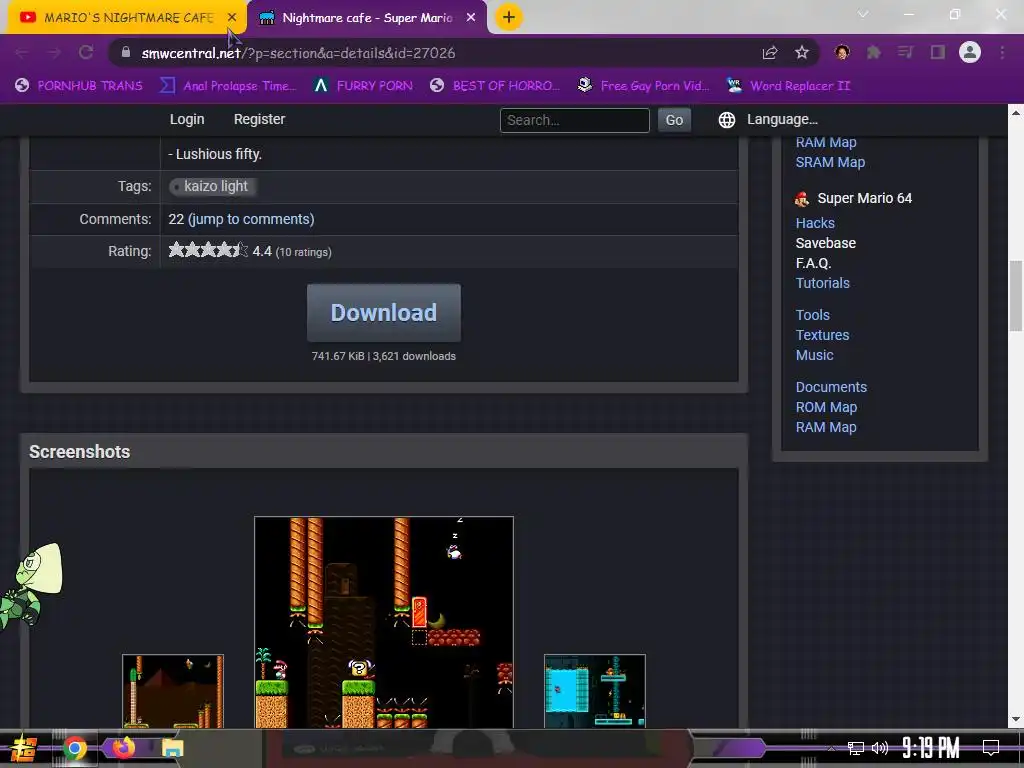Open the Windows Start menu
1024x768 pixels.
click(24, 748)
